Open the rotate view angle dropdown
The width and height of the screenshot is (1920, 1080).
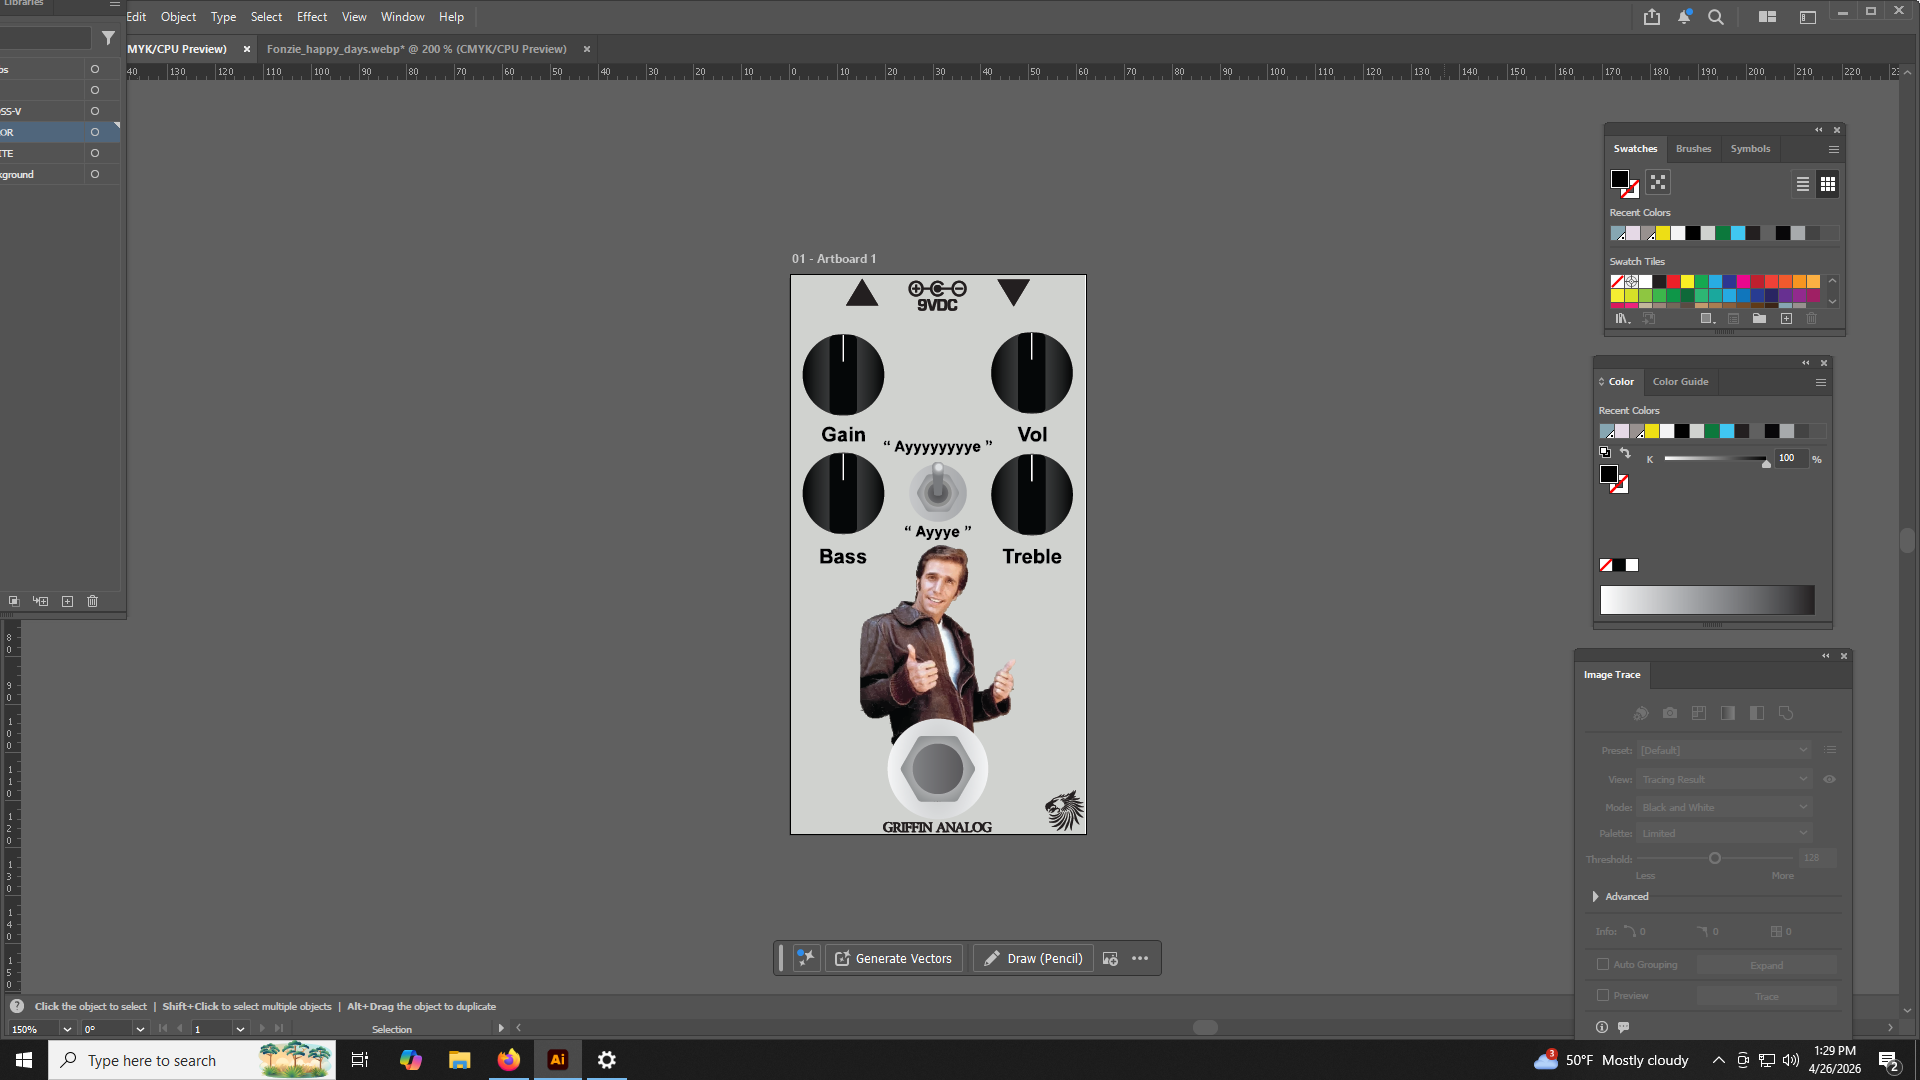(139, 1030)
